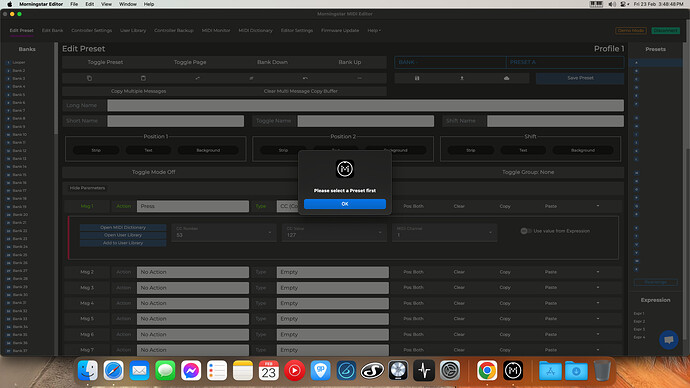The image size is (690, 388).
Task: Click the volume icon in the menu bar
Action: click(612, 4)
